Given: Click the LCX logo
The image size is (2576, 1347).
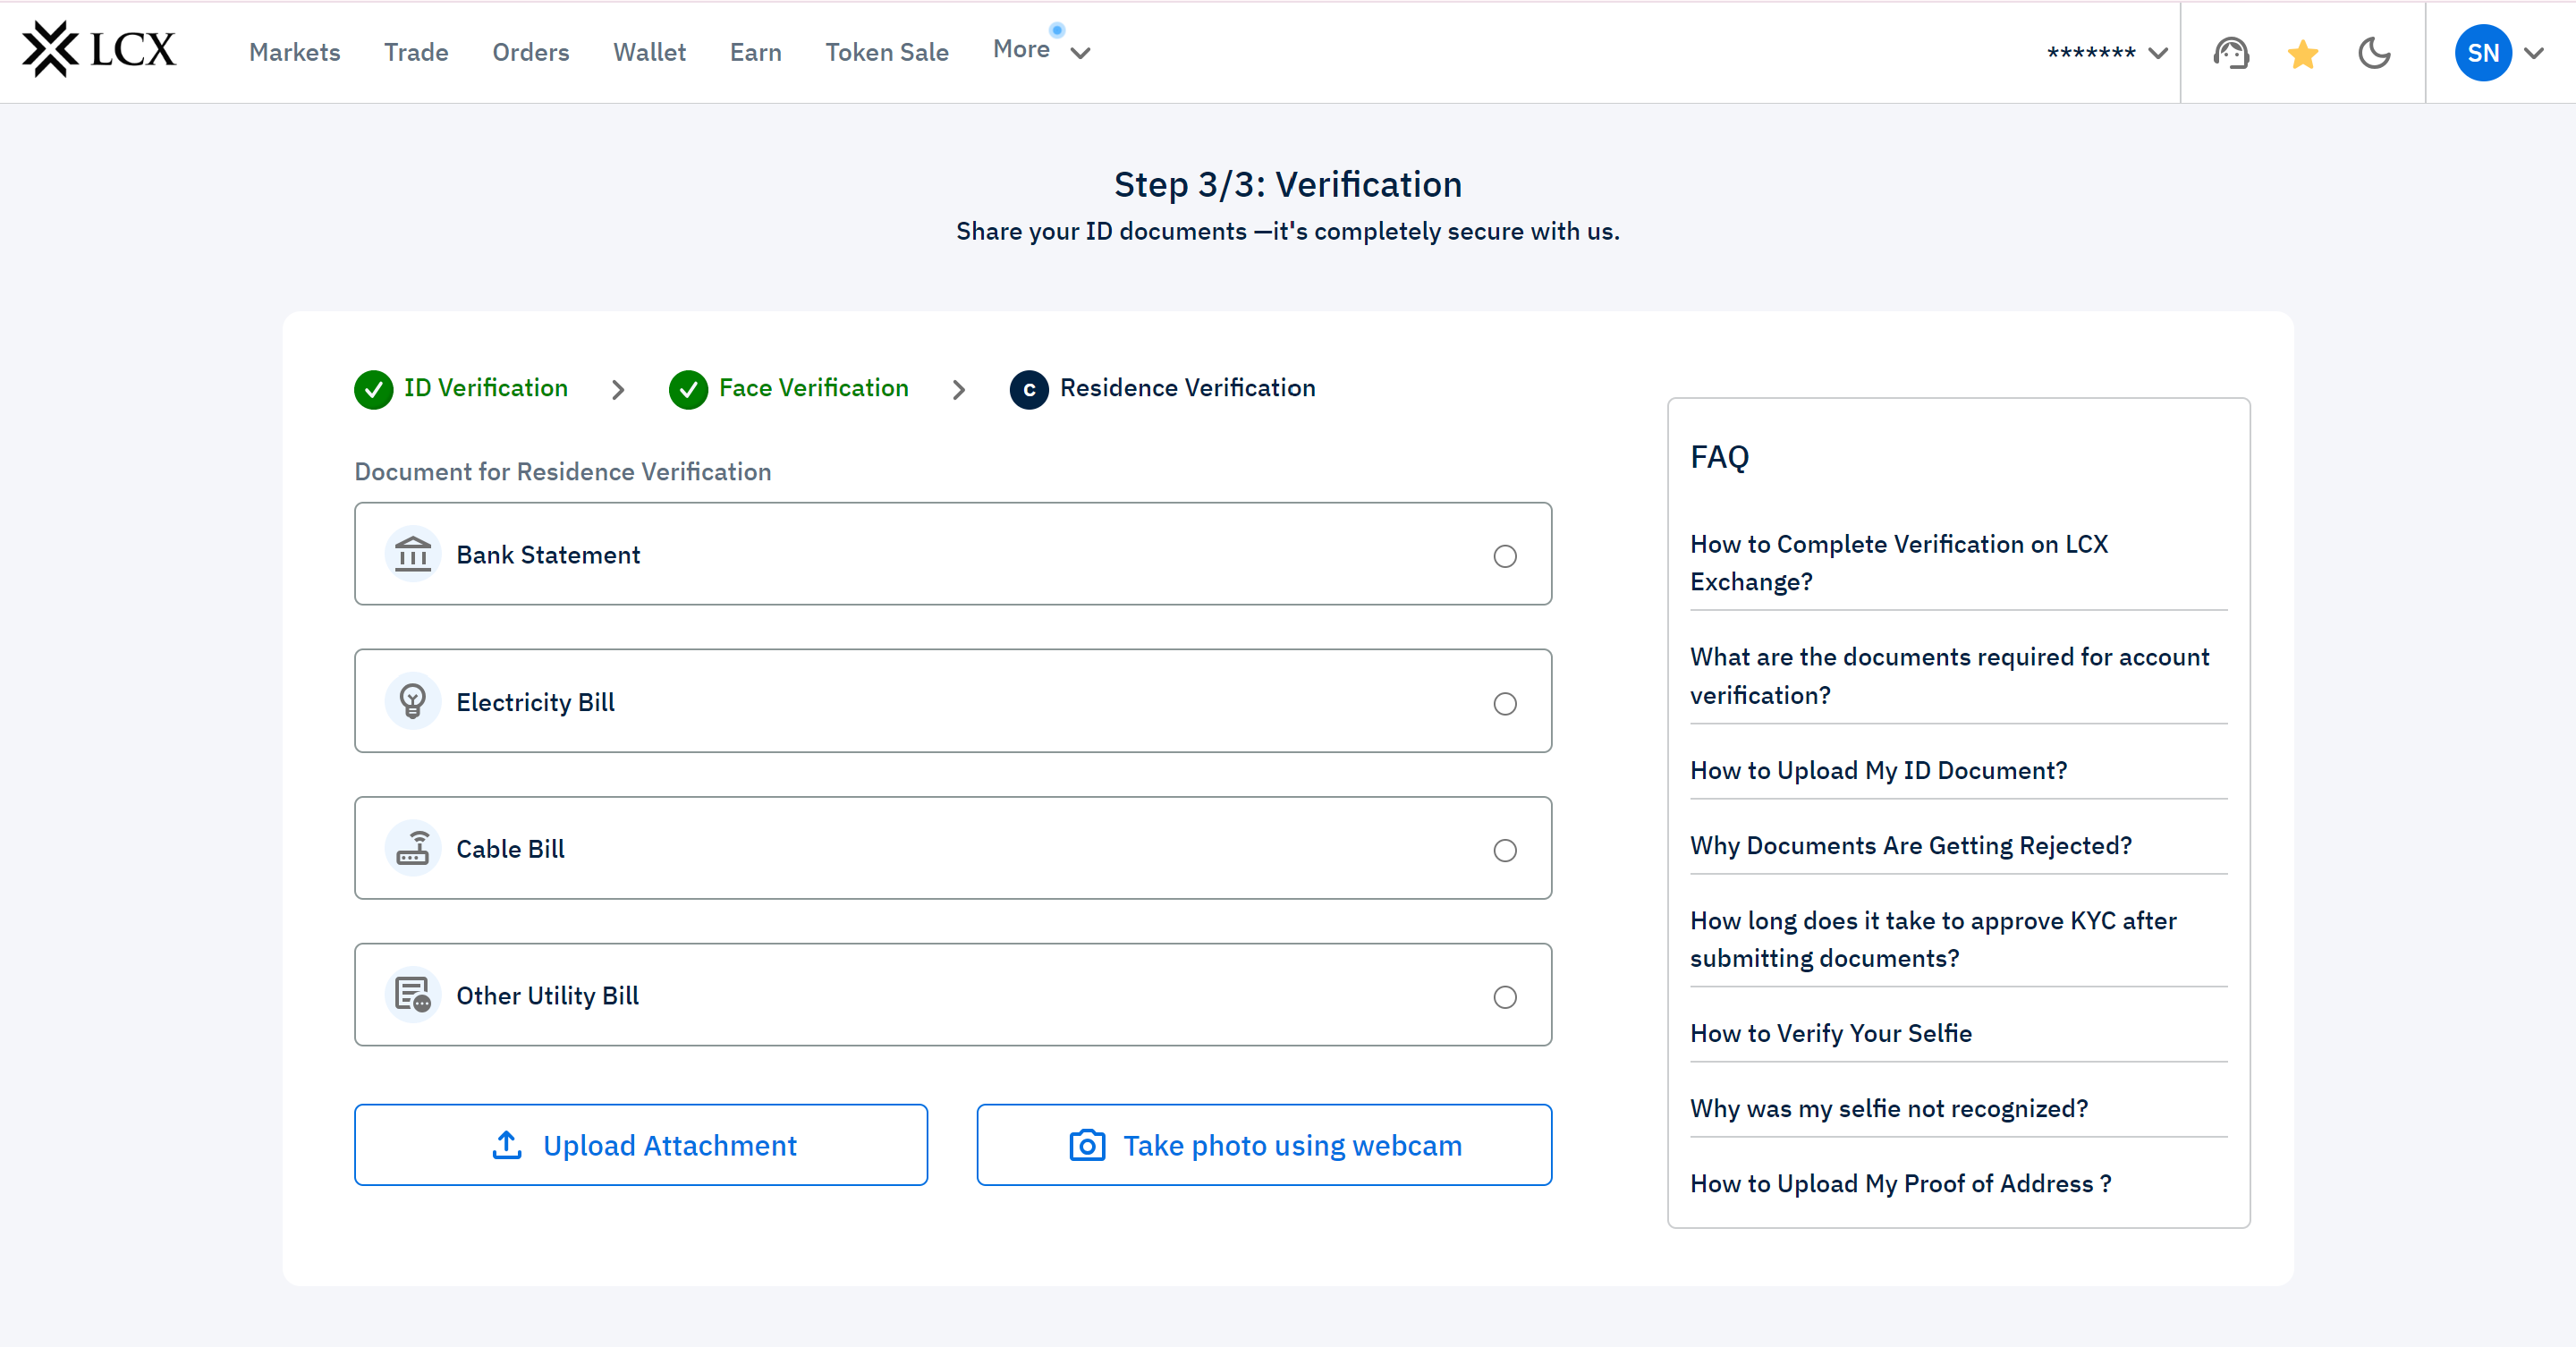Looking at the screenshot, I should click(x=99, y=50).
